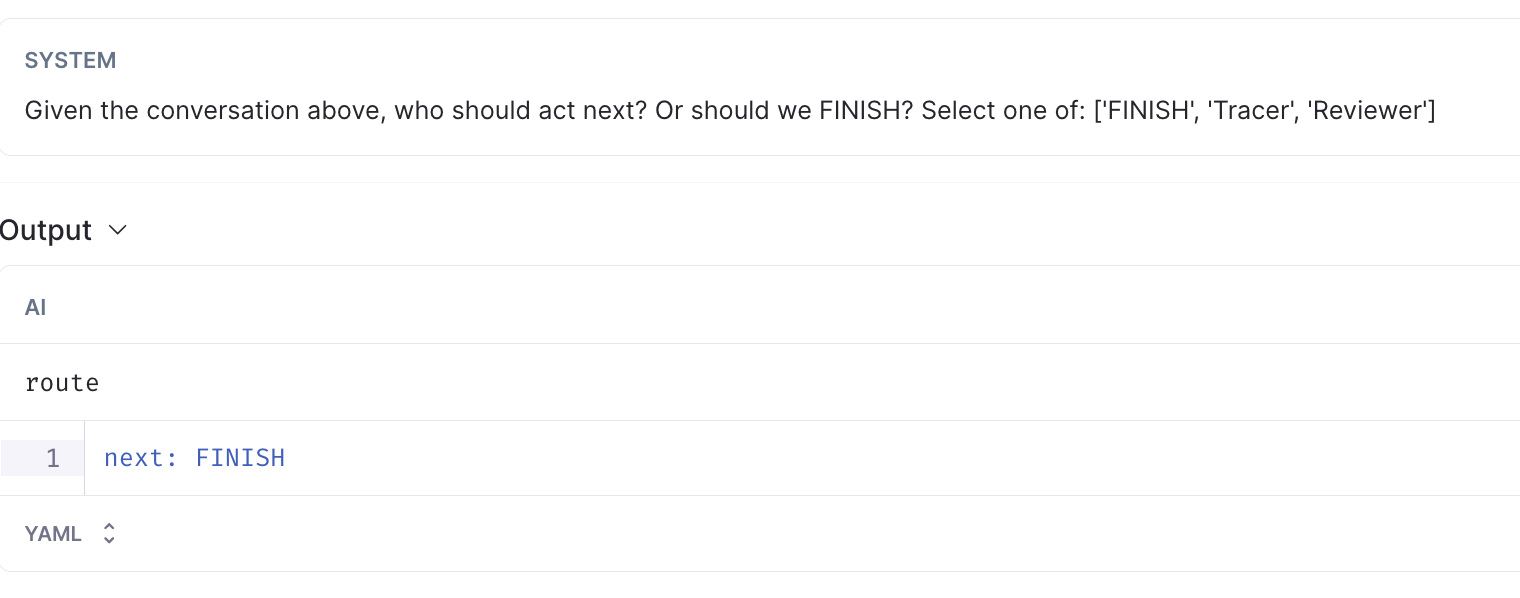1520x598 pixels.
Task: Click blank footer area right of YAML selector
Action: (x=800, y=534)
